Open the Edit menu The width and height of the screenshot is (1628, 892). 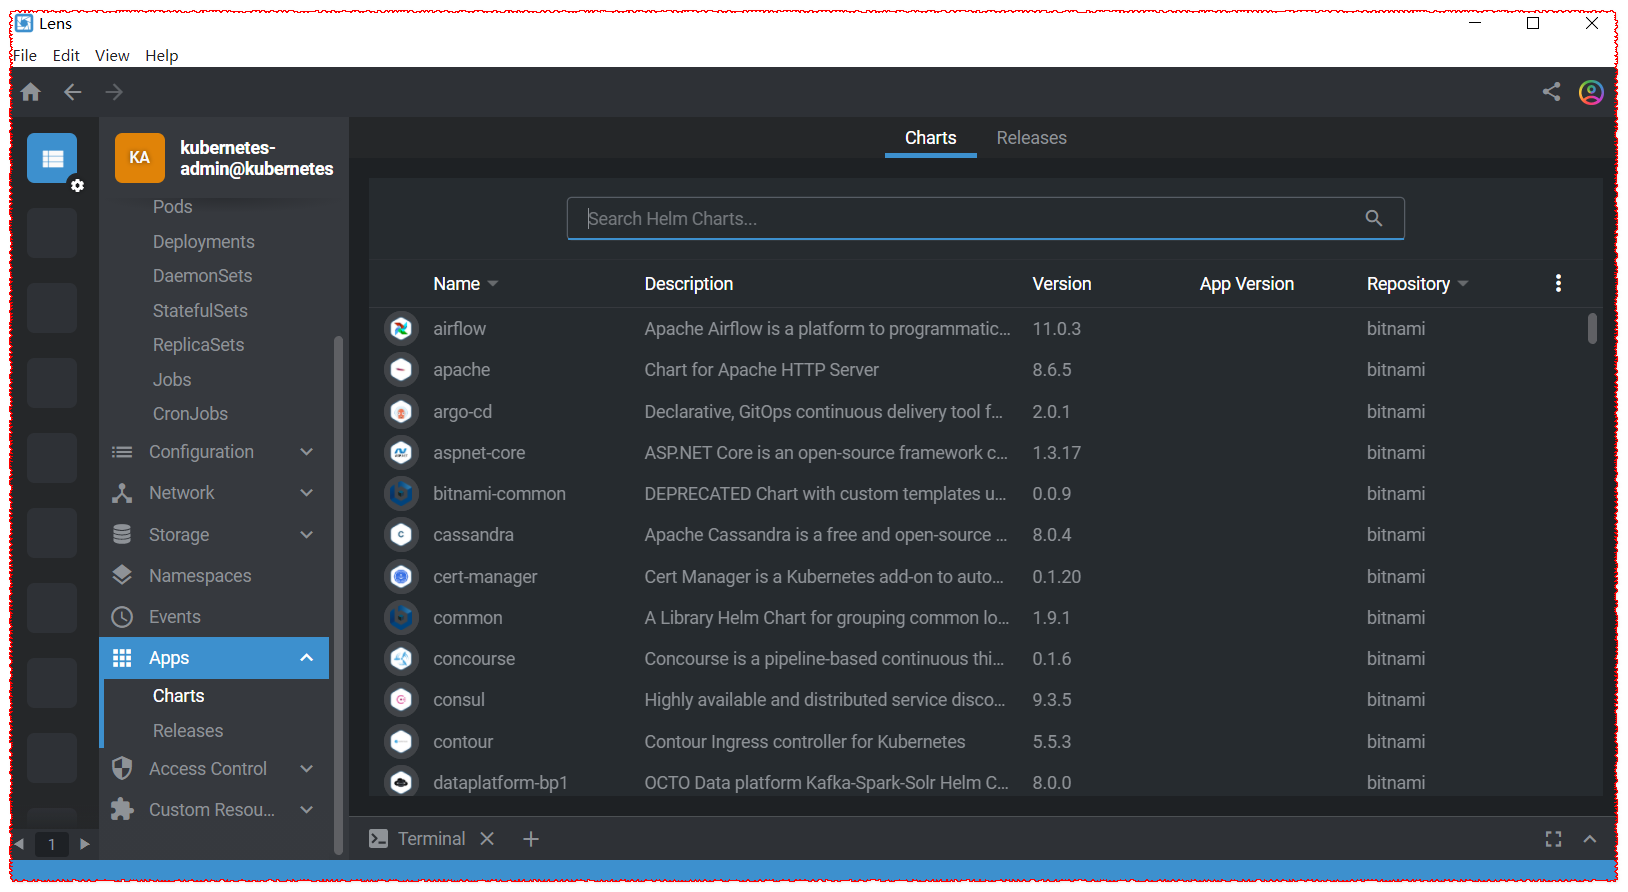[66, 55]
